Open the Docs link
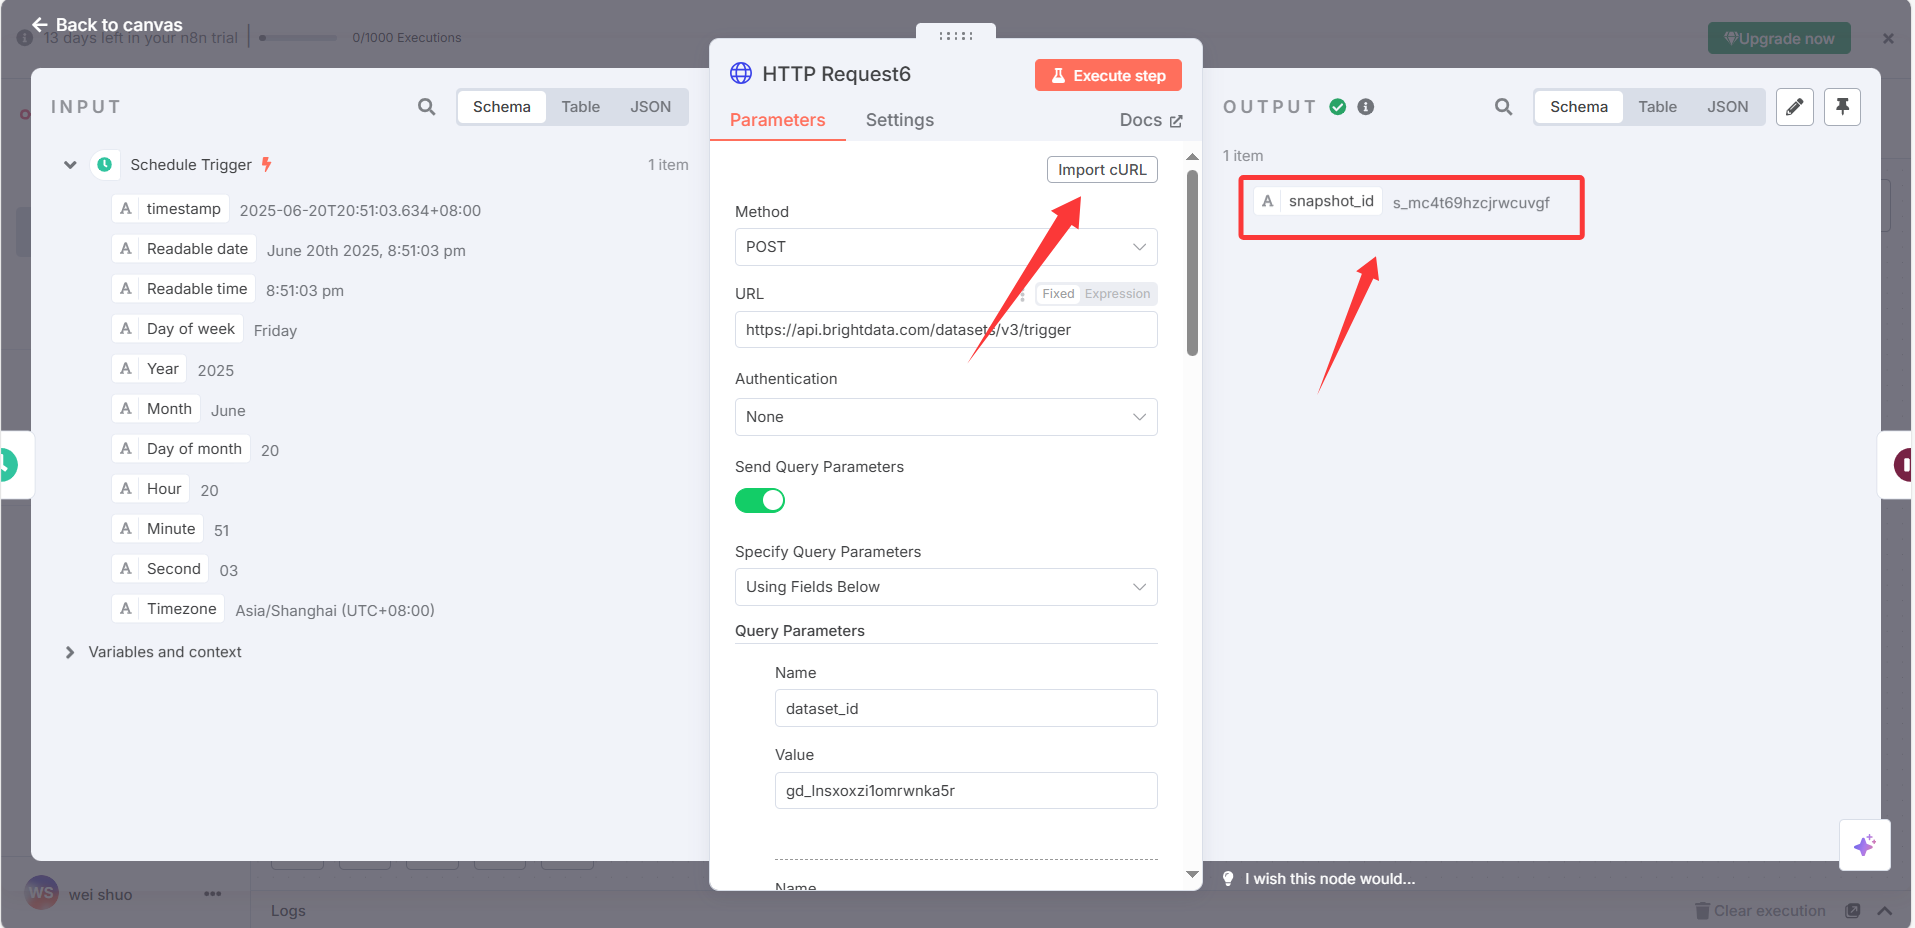 [1151, 120]
